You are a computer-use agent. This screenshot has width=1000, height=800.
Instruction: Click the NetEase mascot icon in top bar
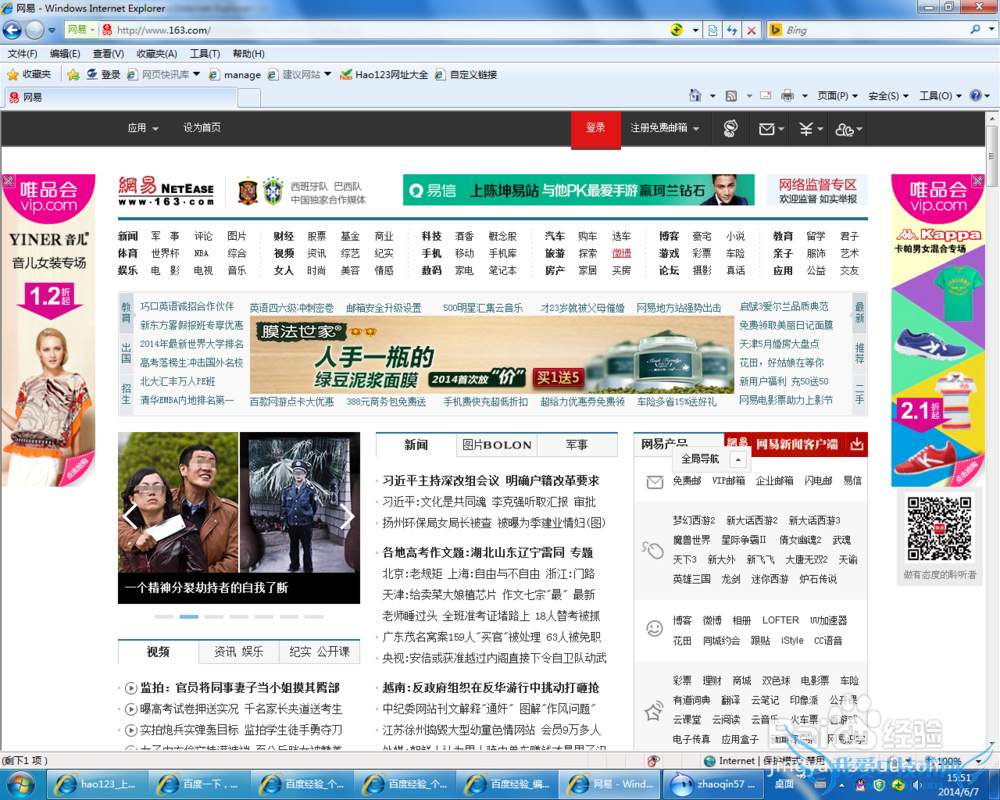[730, 129]
